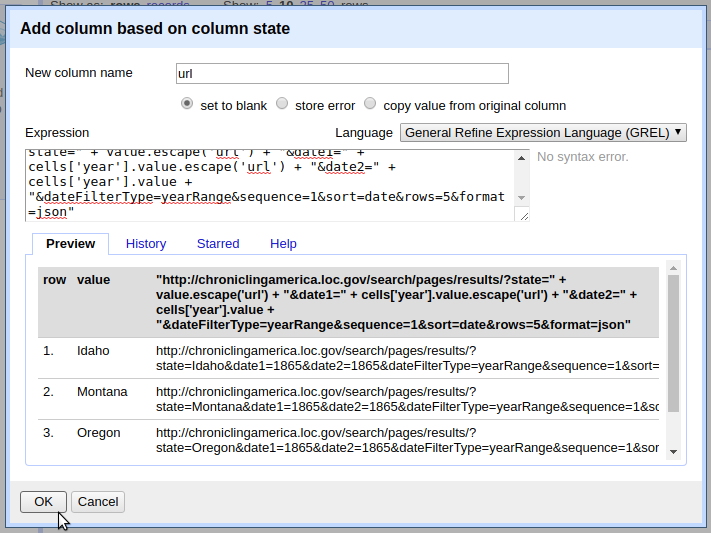Grab the expression box resize handle

click(524, 215)
